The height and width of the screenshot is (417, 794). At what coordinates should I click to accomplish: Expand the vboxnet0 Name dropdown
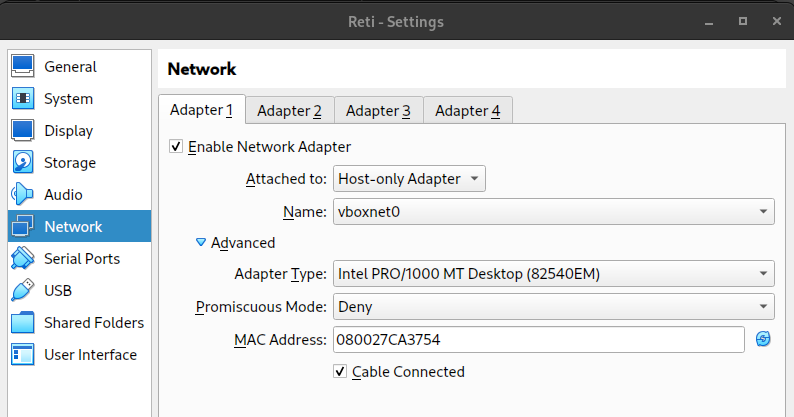(x=553, y=211)
